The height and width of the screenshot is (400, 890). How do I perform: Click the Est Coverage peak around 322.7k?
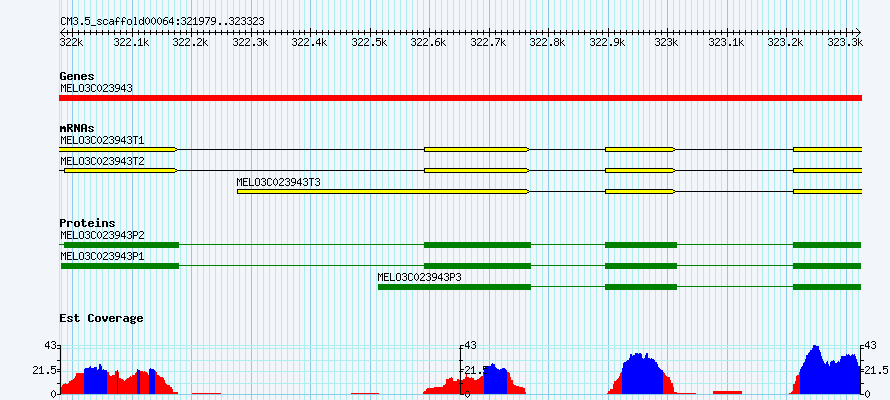pos(475,379)
